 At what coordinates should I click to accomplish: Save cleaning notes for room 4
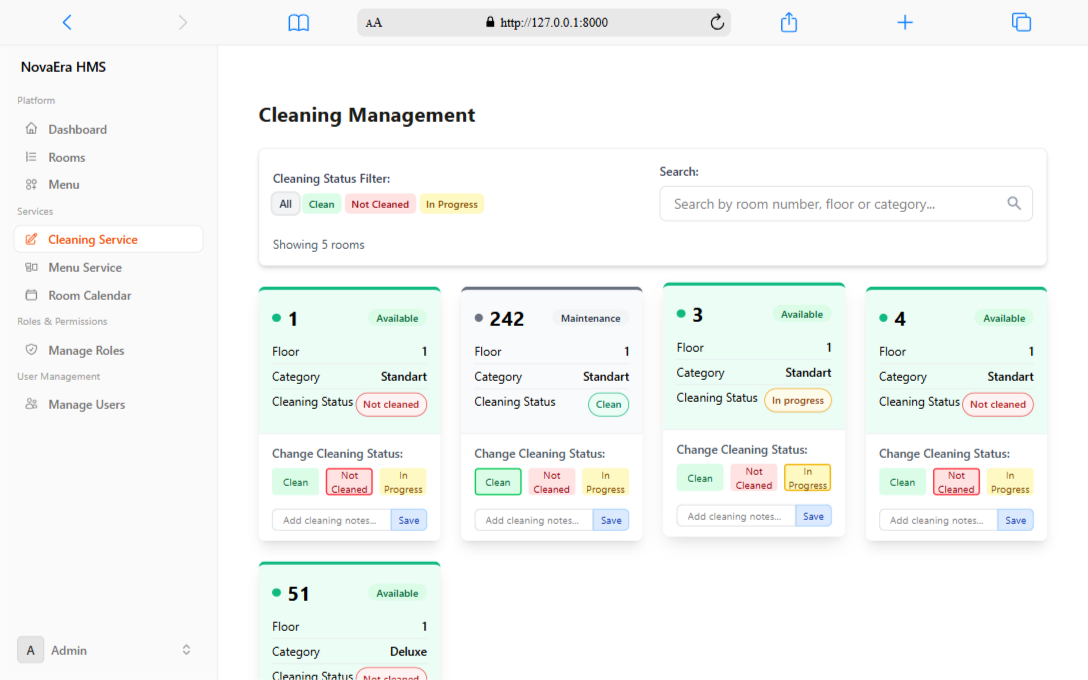(x=1015, y=520)
